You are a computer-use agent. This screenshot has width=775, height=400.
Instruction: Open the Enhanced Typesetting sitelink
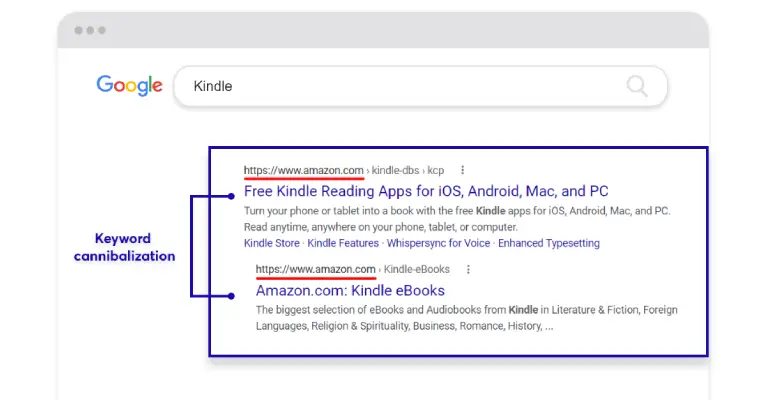549,243
